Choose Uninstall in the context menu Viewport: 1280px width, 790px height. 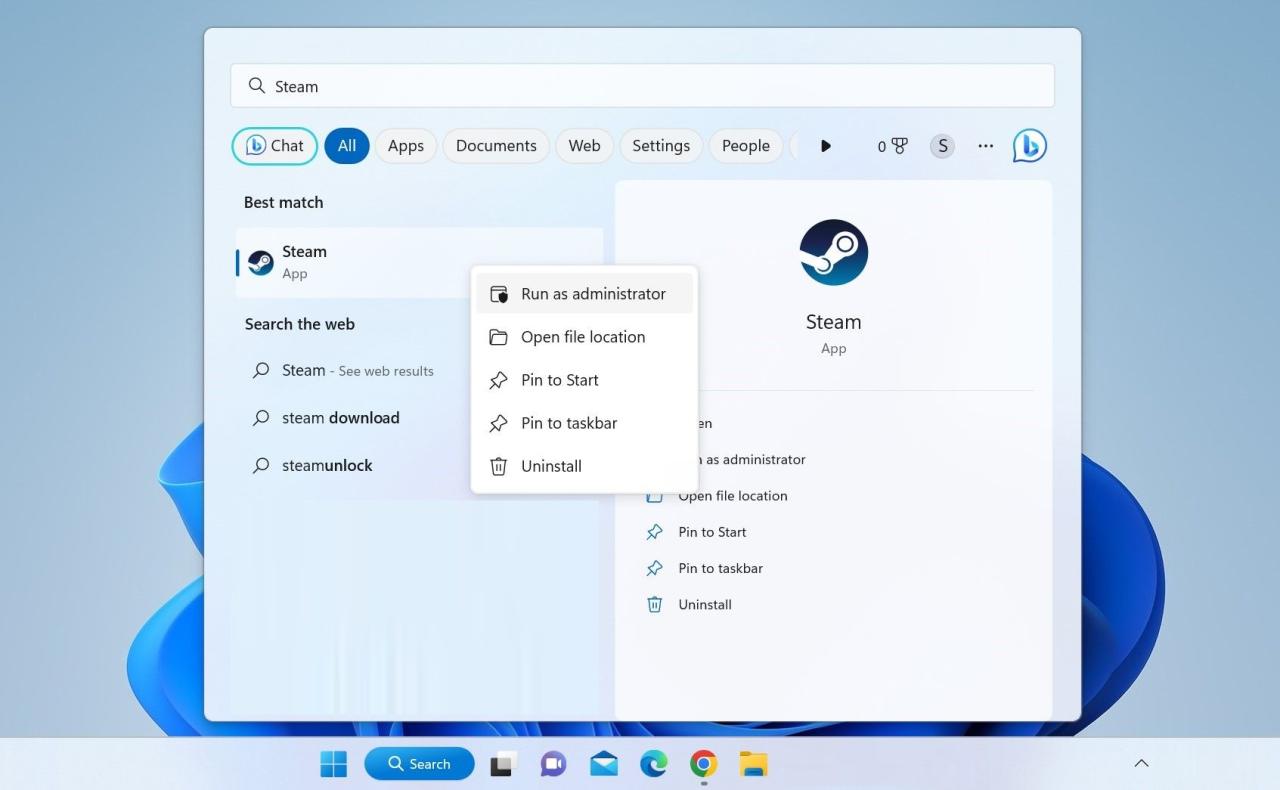(x=584, y=466)
